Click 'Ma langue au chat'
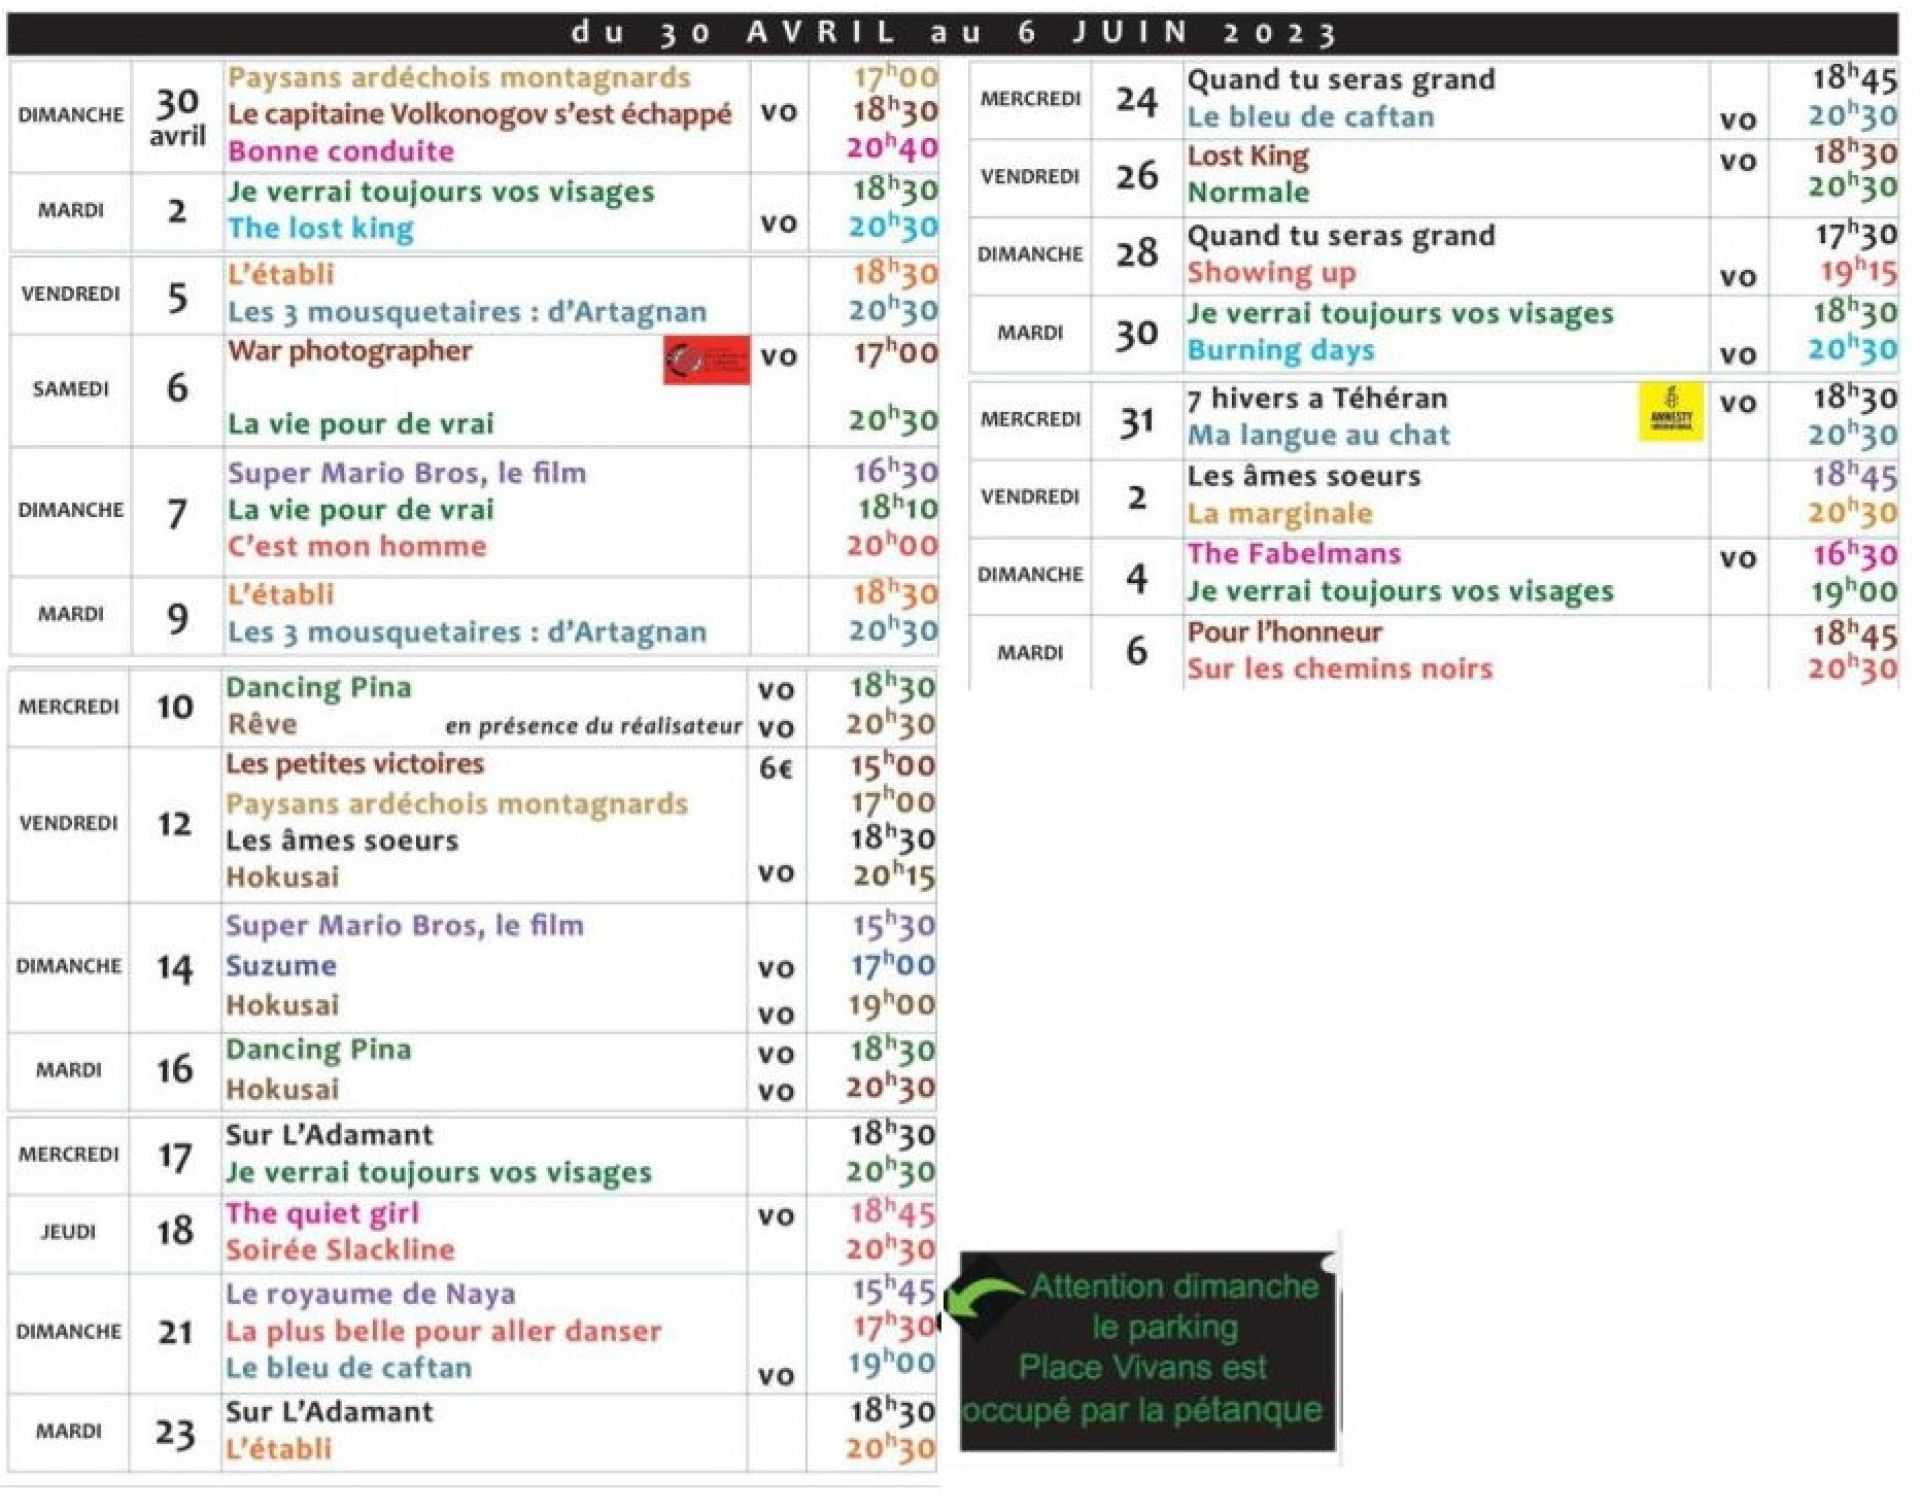Screen dimensions: 1920x1510 pyautogui.click(x=1318, y=435)
